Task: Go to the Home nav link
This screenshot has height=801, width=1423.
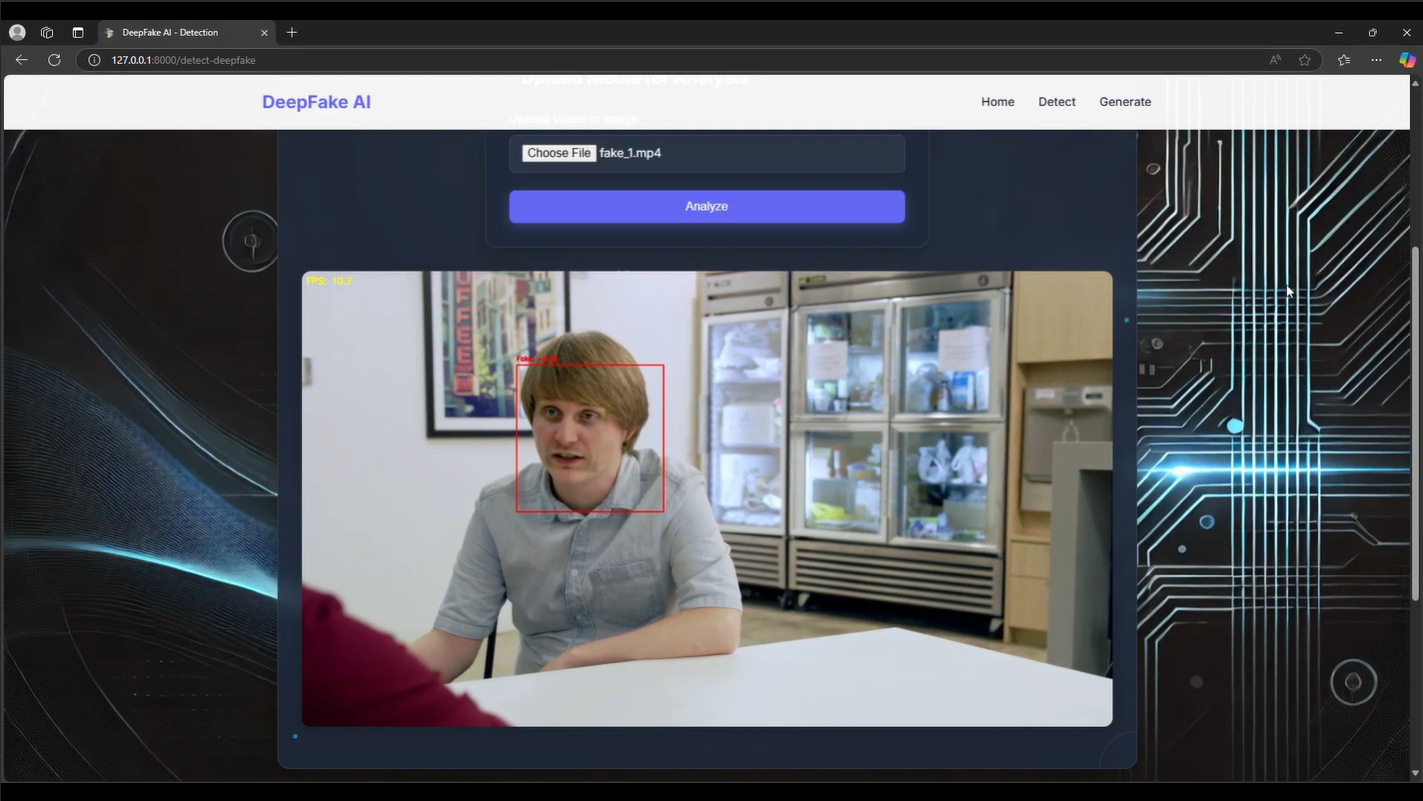Action: [998, 102]
